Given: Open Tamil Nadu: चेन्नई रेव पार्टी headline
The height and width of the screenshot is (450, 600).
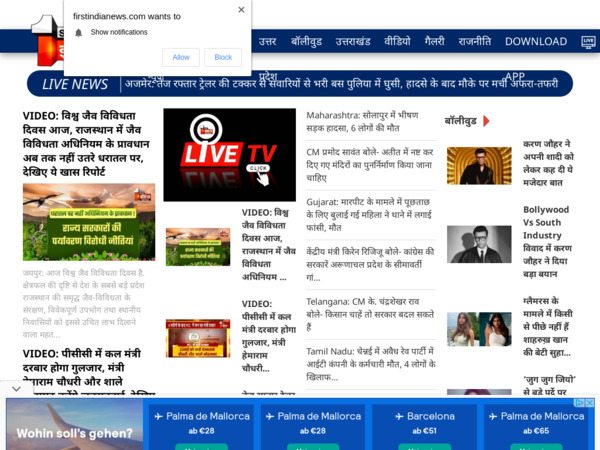Looking at the screenshot, I should 371,364.
